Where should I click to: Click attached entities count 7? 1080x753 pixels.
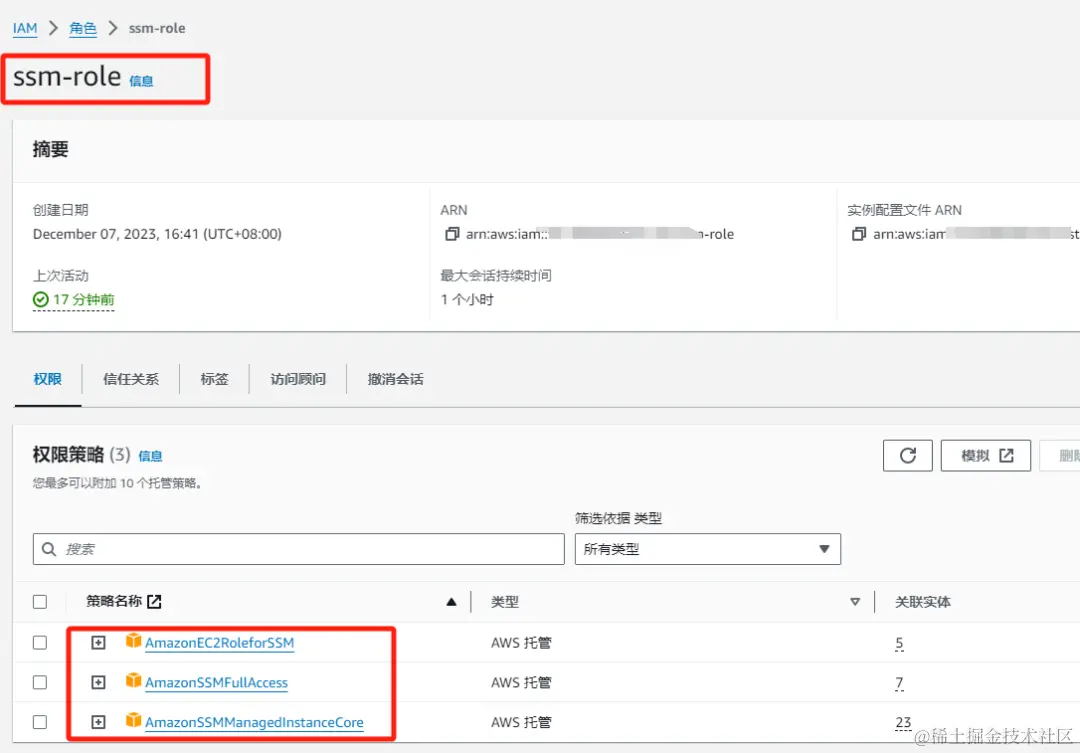click(899, 683)
